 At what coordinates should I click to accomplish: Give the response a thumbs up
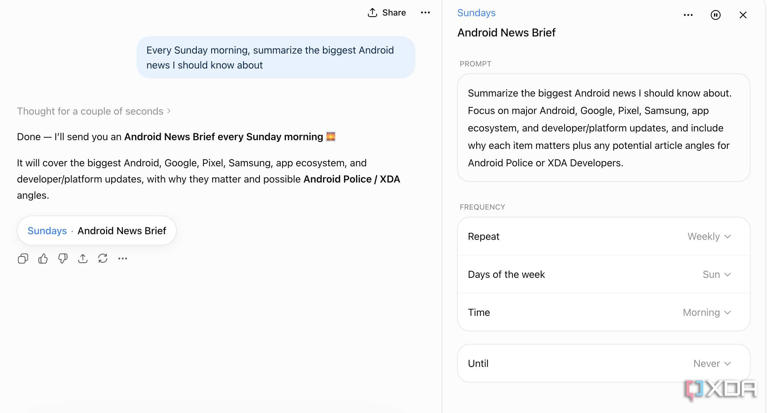pyautogui.click(x=43, y=259)
